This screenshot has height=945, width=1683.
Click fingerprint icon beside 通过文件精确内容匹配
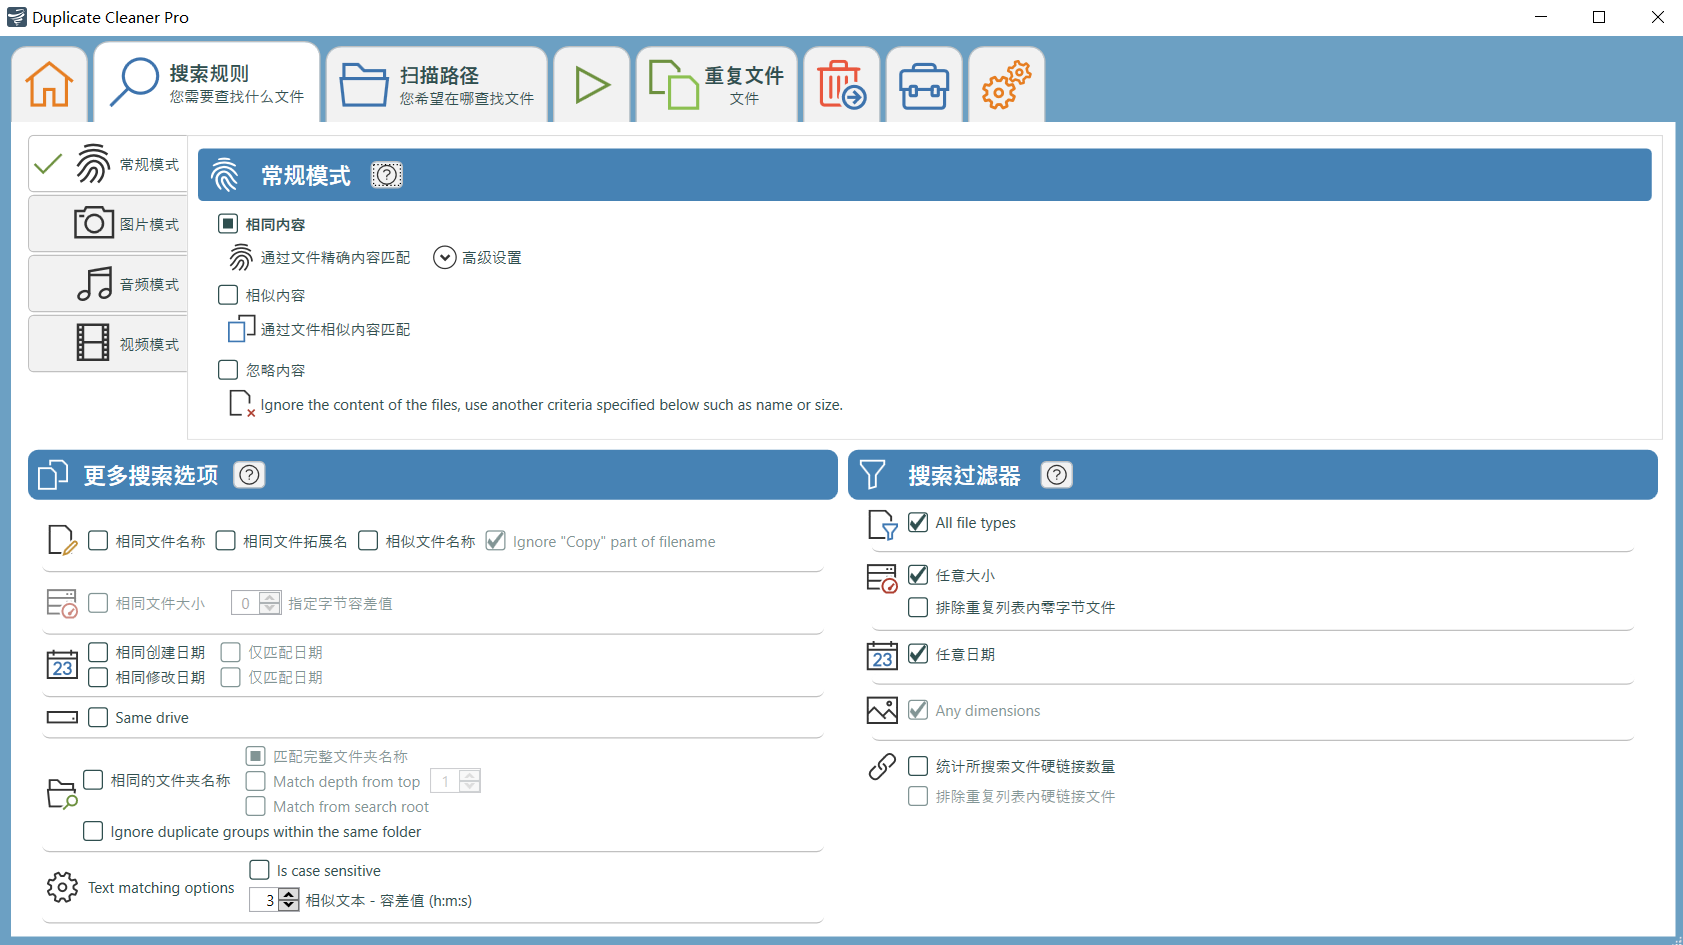coord(240,258)
